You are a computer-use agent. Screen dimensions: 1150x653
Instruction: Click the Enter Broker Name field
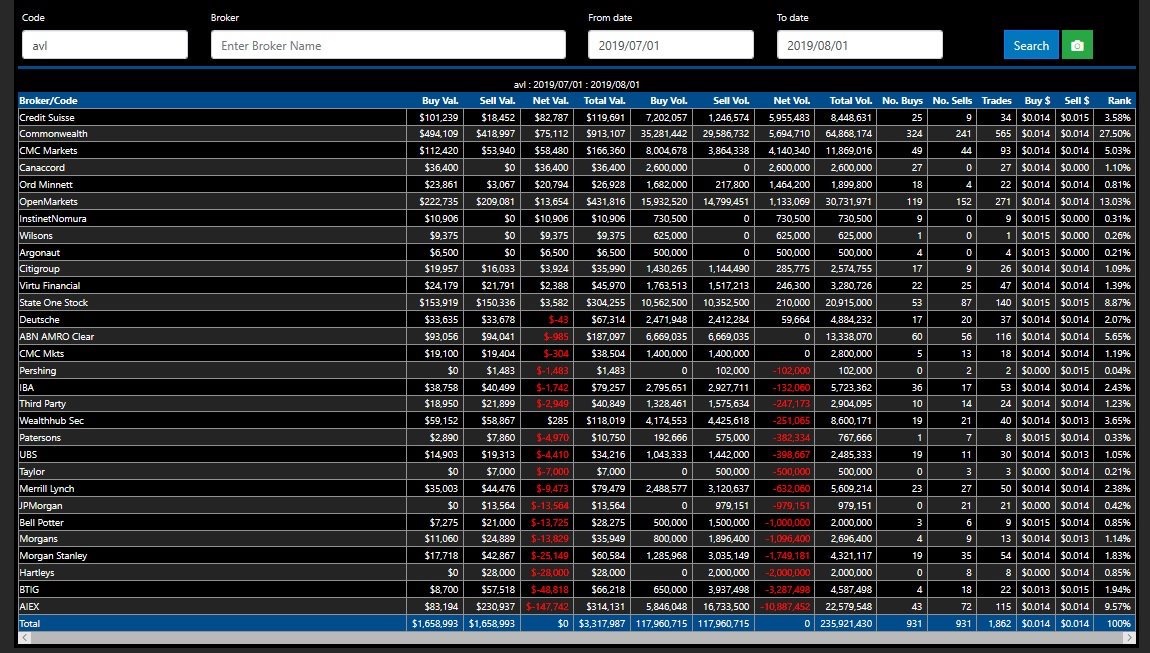pos(388,45)
